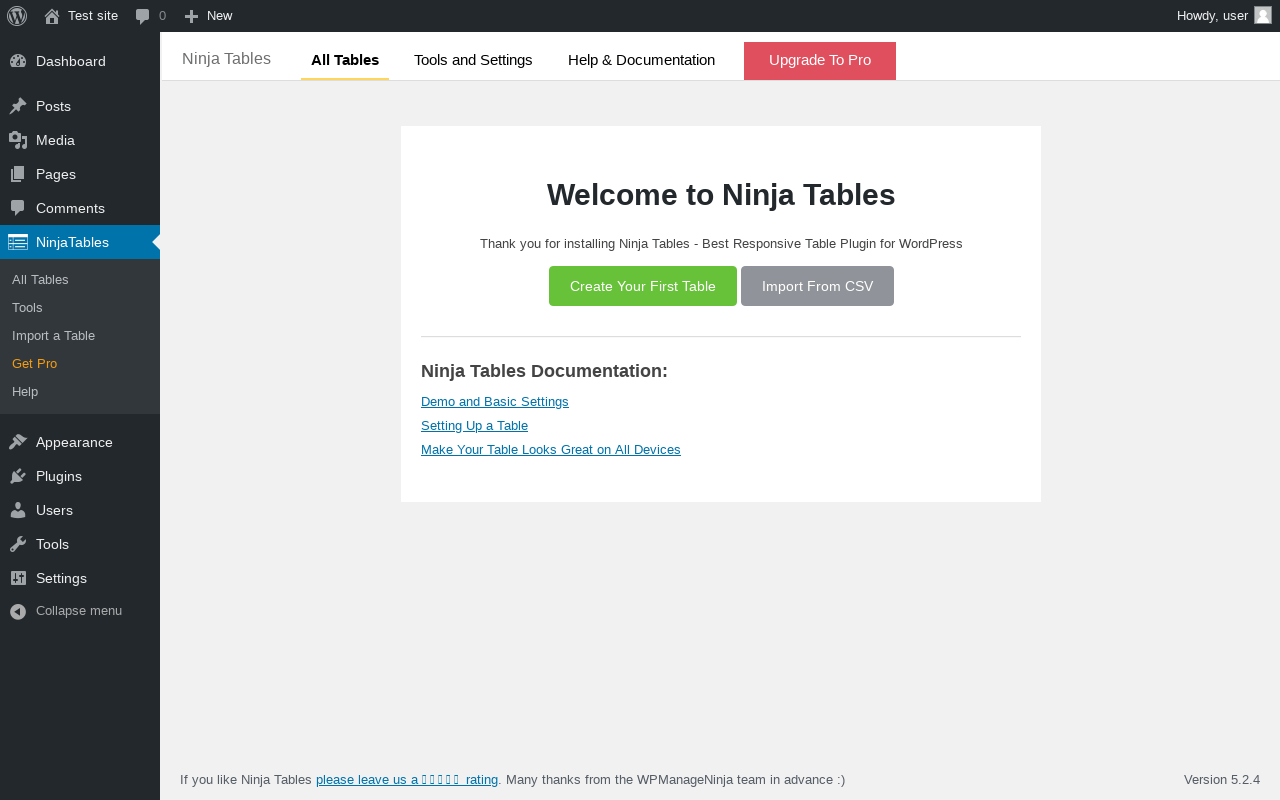Click the Pages icon in sidebar
The width and height of the screenshot is (1280, 800).
18,174
